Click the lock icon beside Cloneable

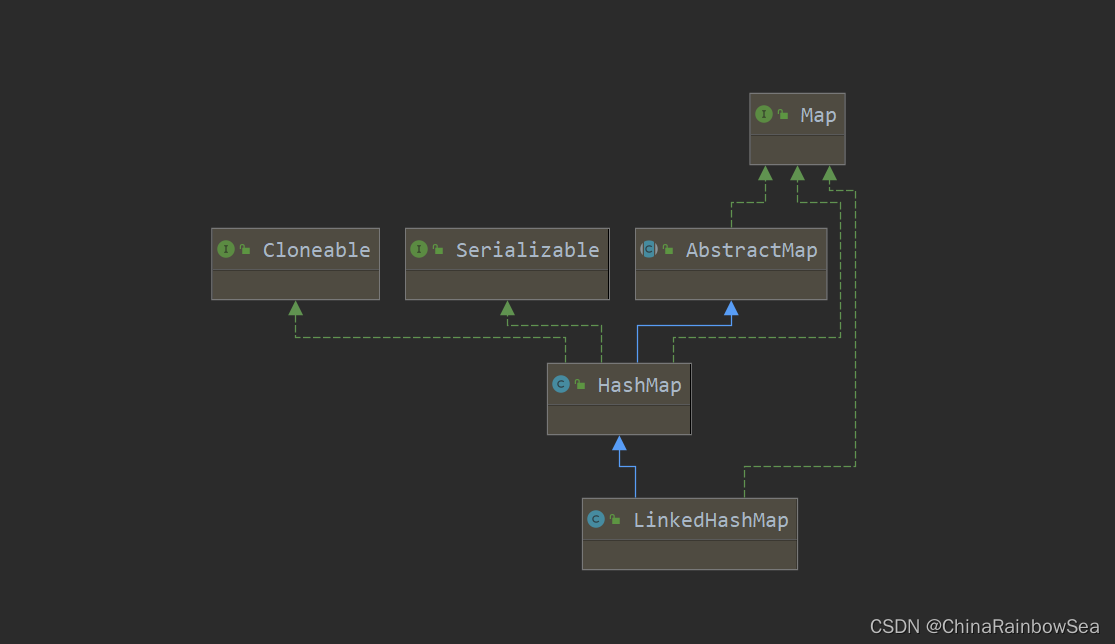(x=245, y=249)
